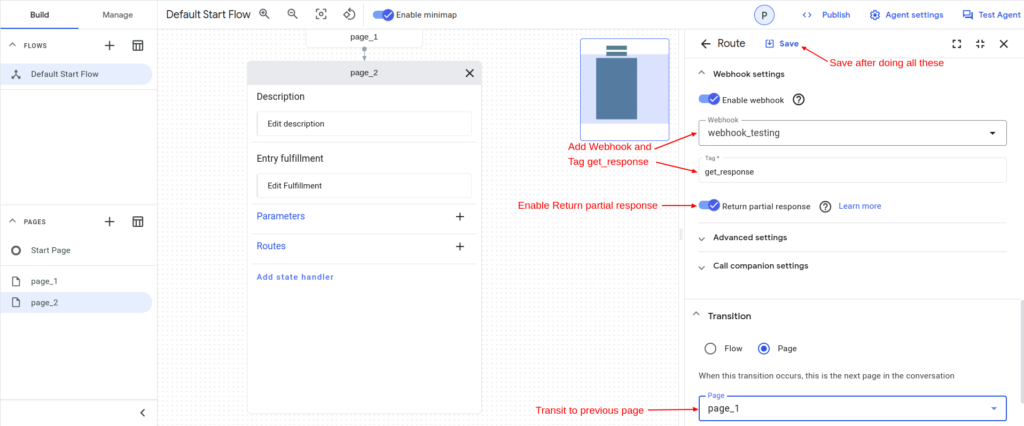Select the Flow radio button

tap(711, 349)
